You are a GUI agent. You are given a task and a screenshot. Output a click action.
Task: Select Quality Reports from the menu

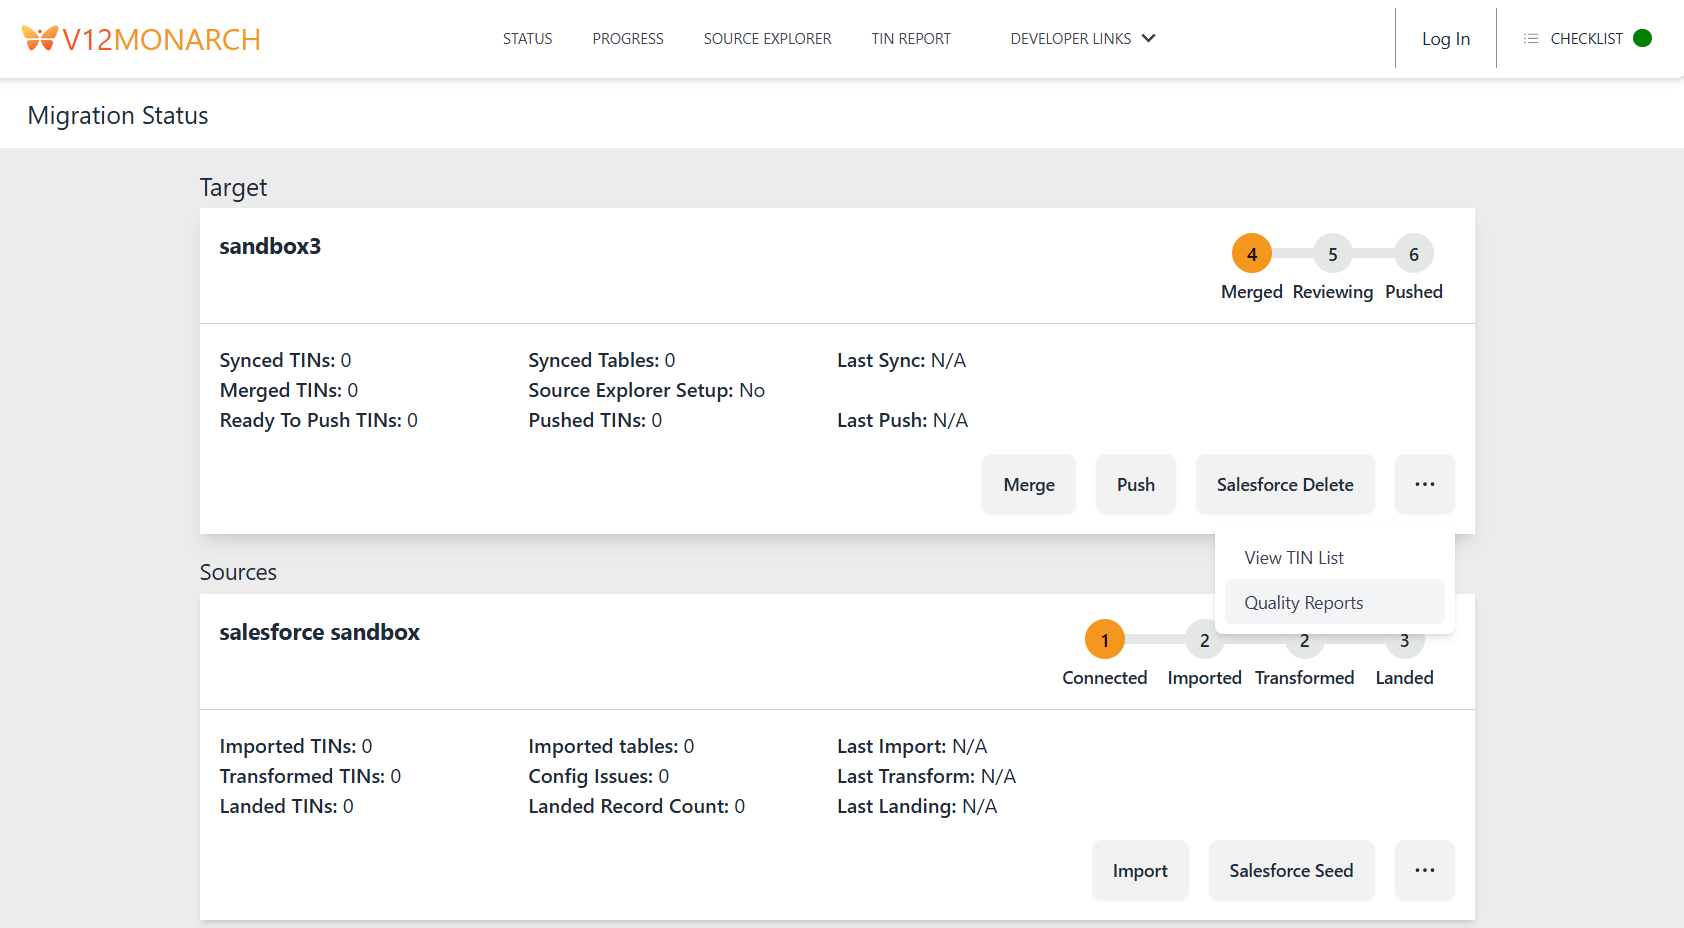point(1303,601)
